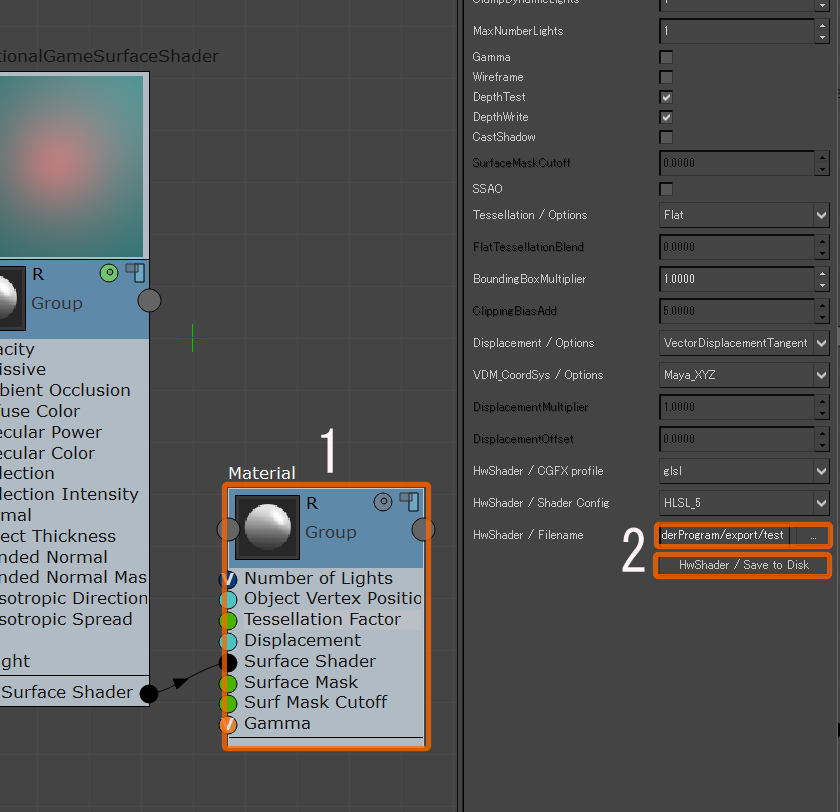This screenshot has width=840, height=812.
Task: Click the Tessellation Factor green input port
Action: (x=228, y=620)
